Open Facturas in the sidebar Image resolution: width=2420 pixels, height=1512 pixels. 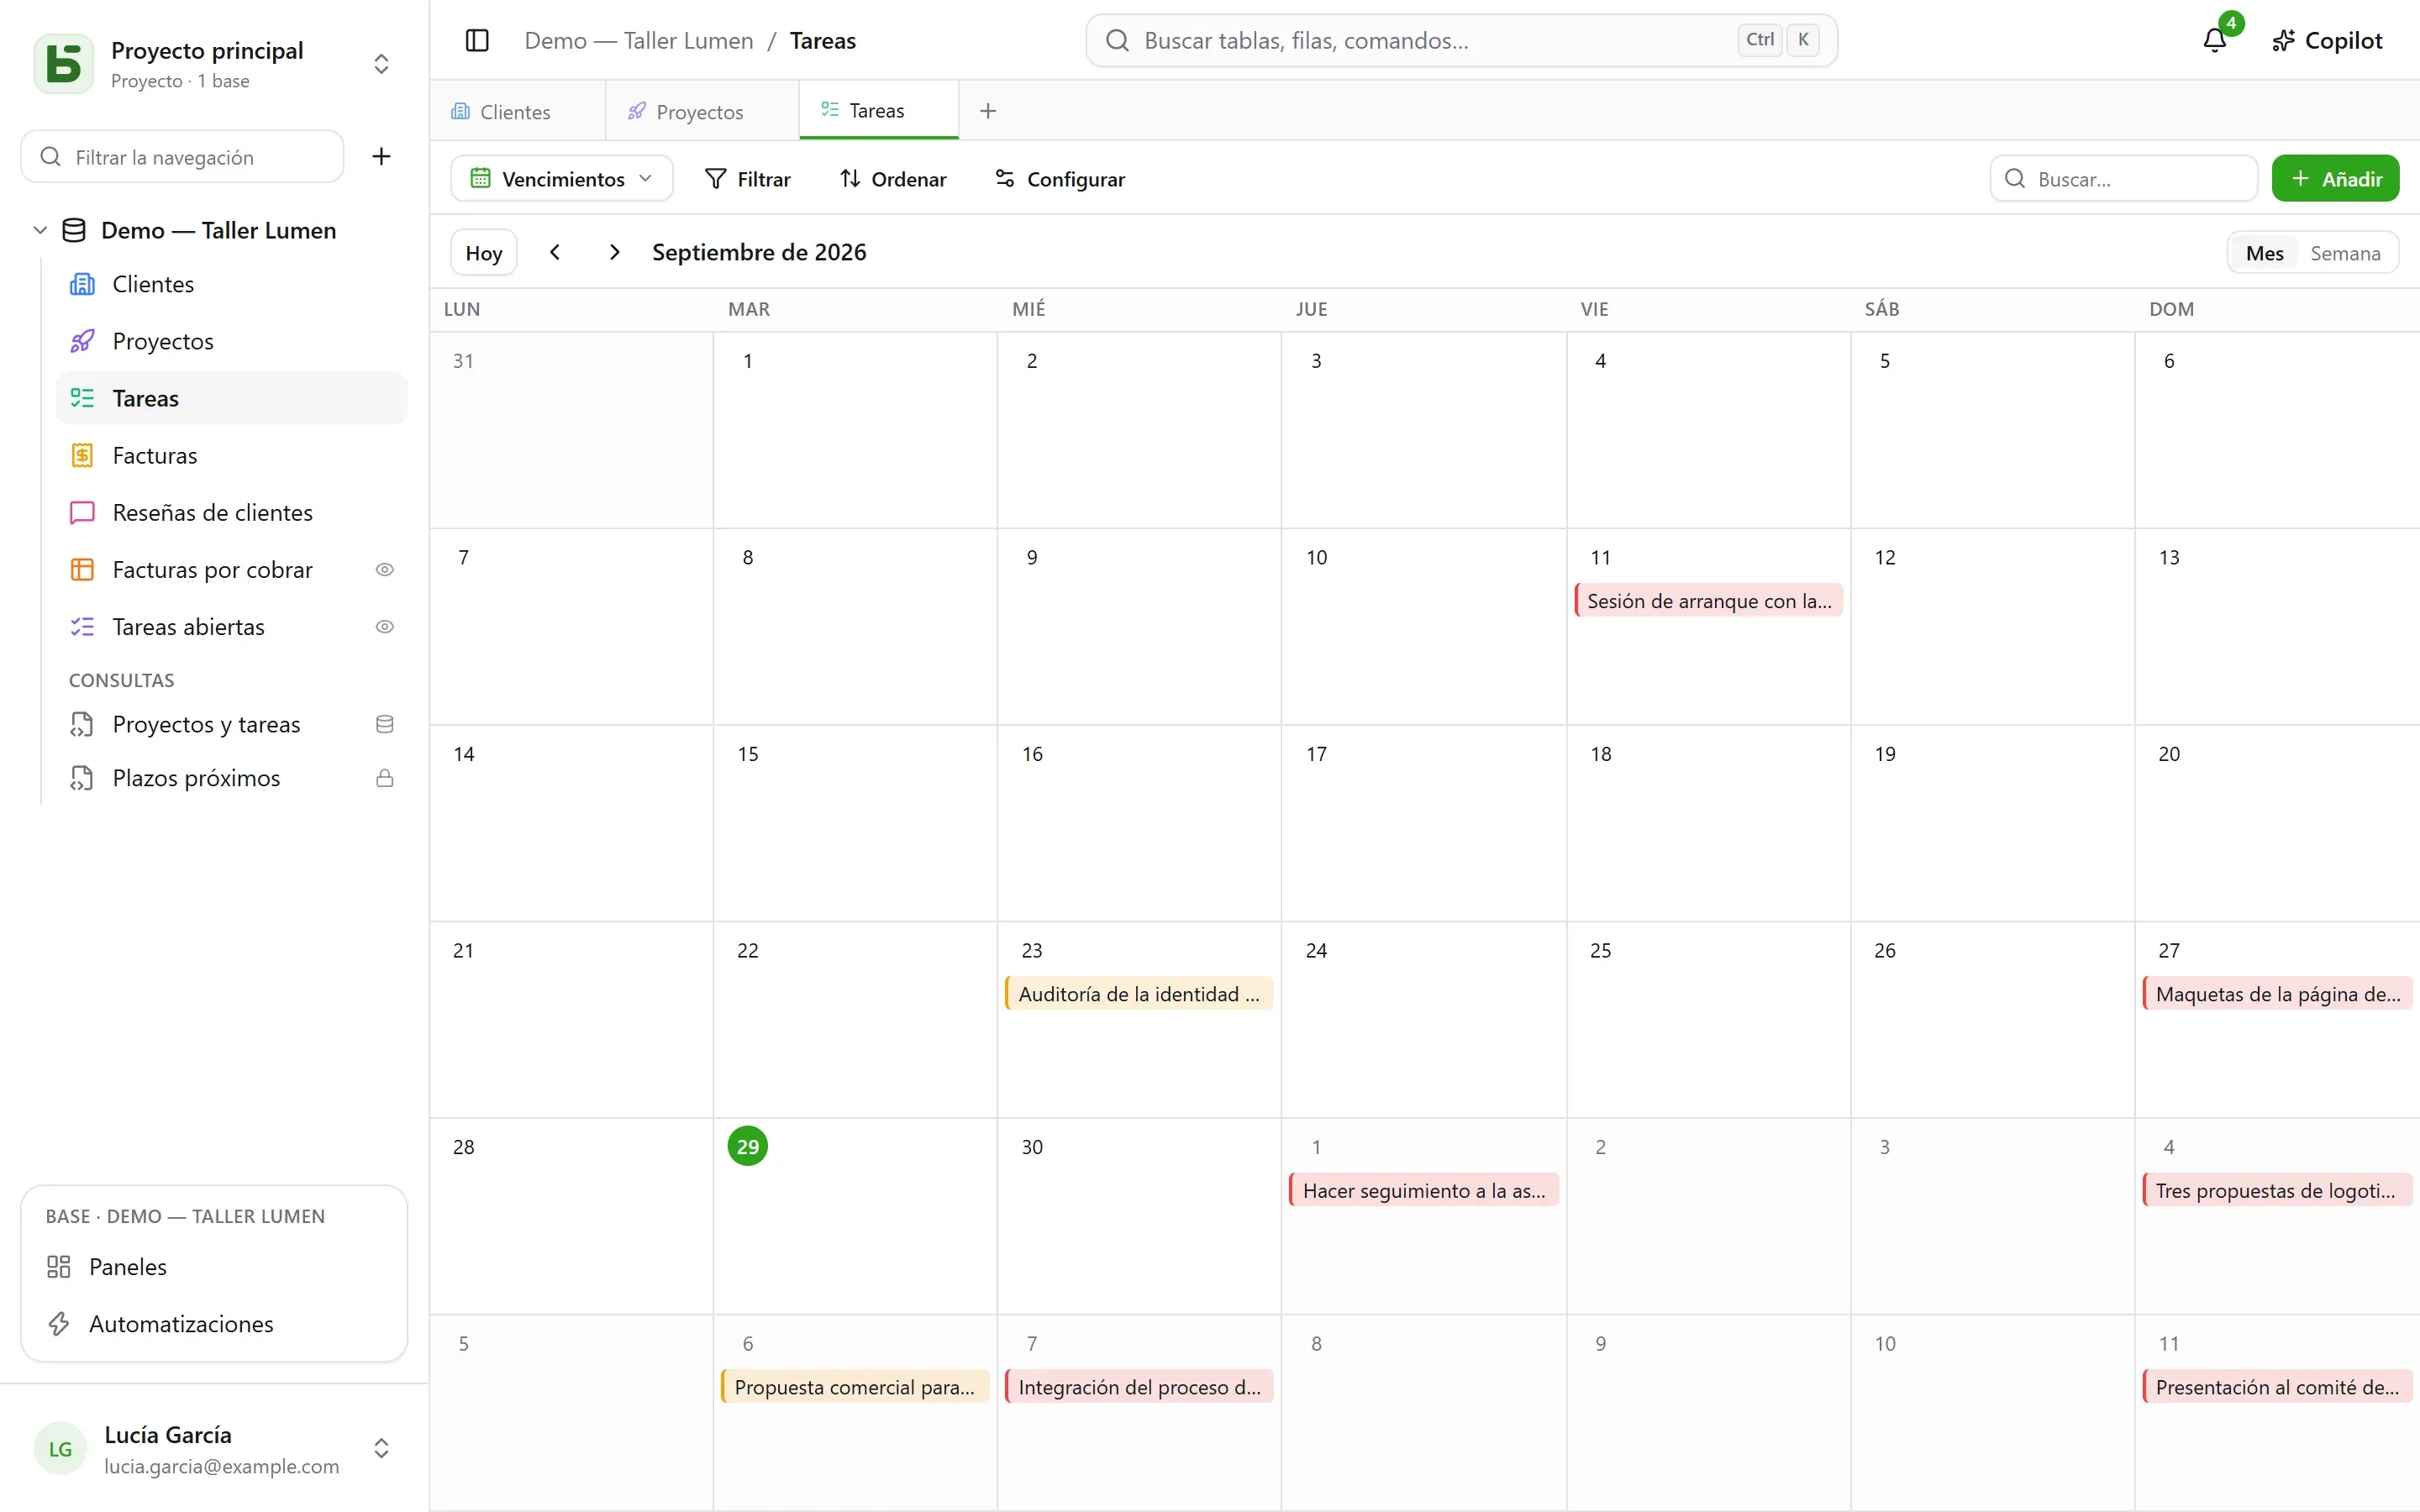pyautogui.click(x=231, y=455)
